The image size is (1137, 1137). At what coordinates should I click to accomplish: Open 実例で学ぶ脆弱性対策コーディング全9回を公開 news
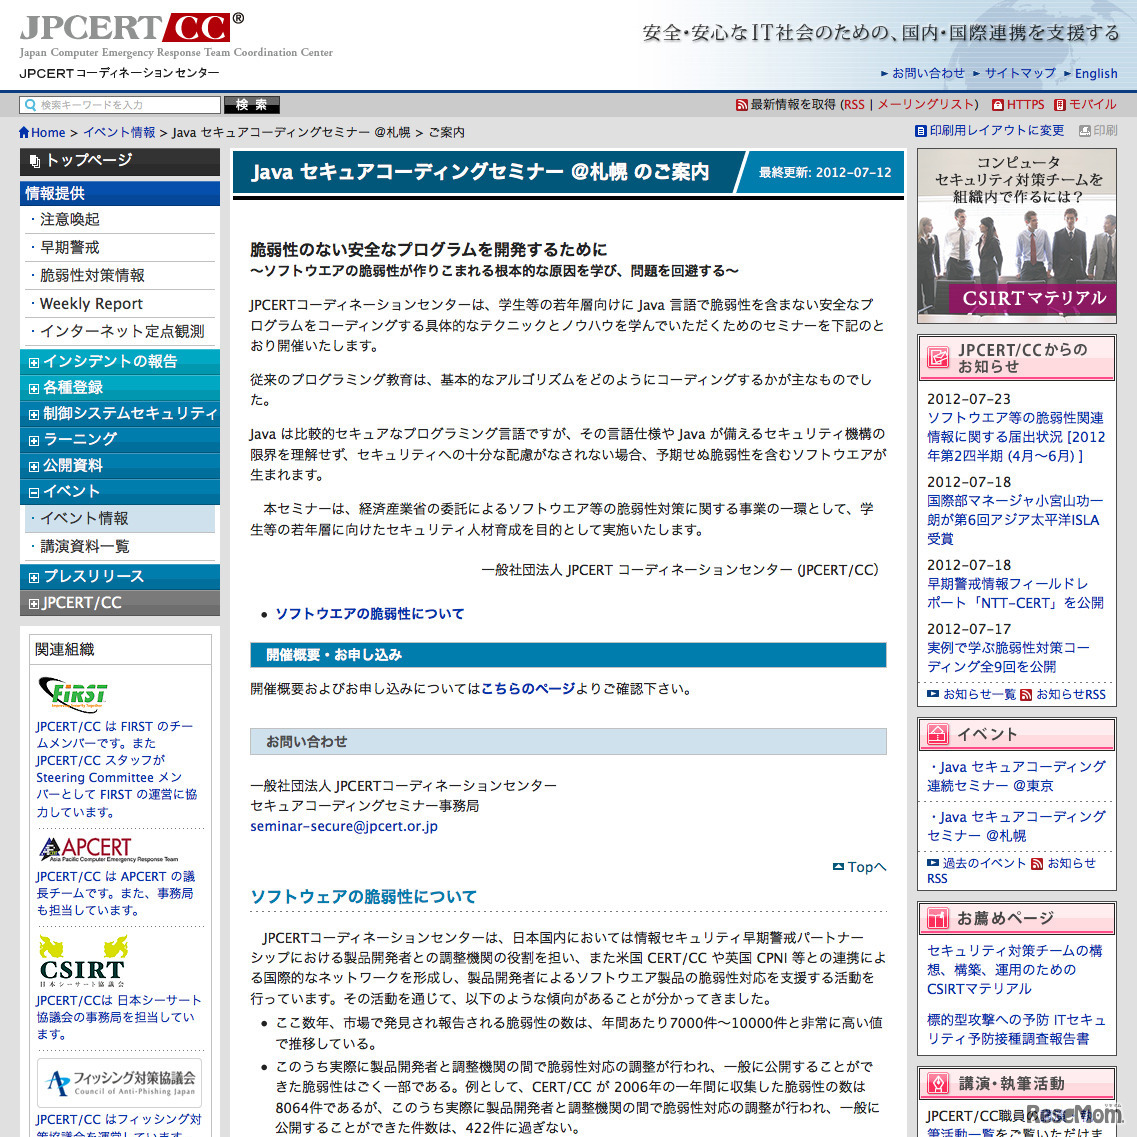click(1008, 658)
